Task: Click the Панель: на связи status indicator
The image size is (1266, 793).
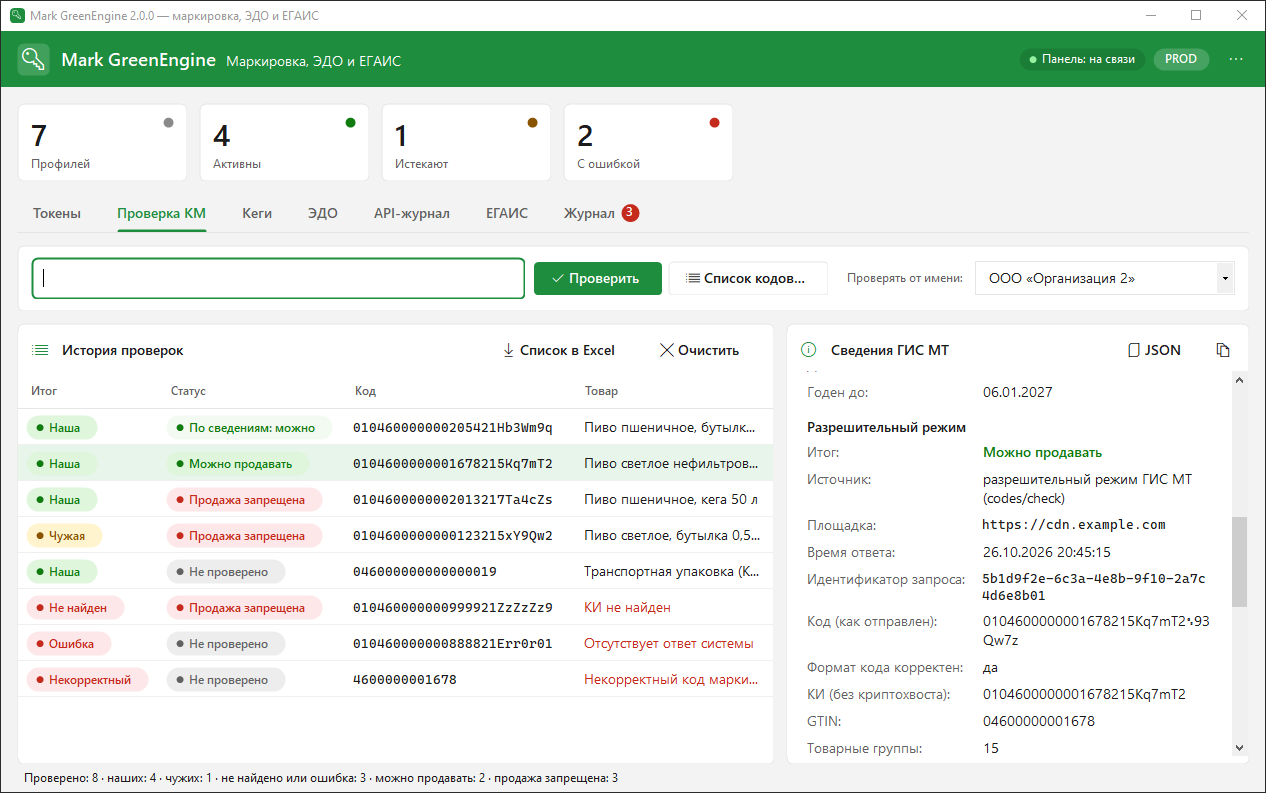Action: tap(1082, 59)
